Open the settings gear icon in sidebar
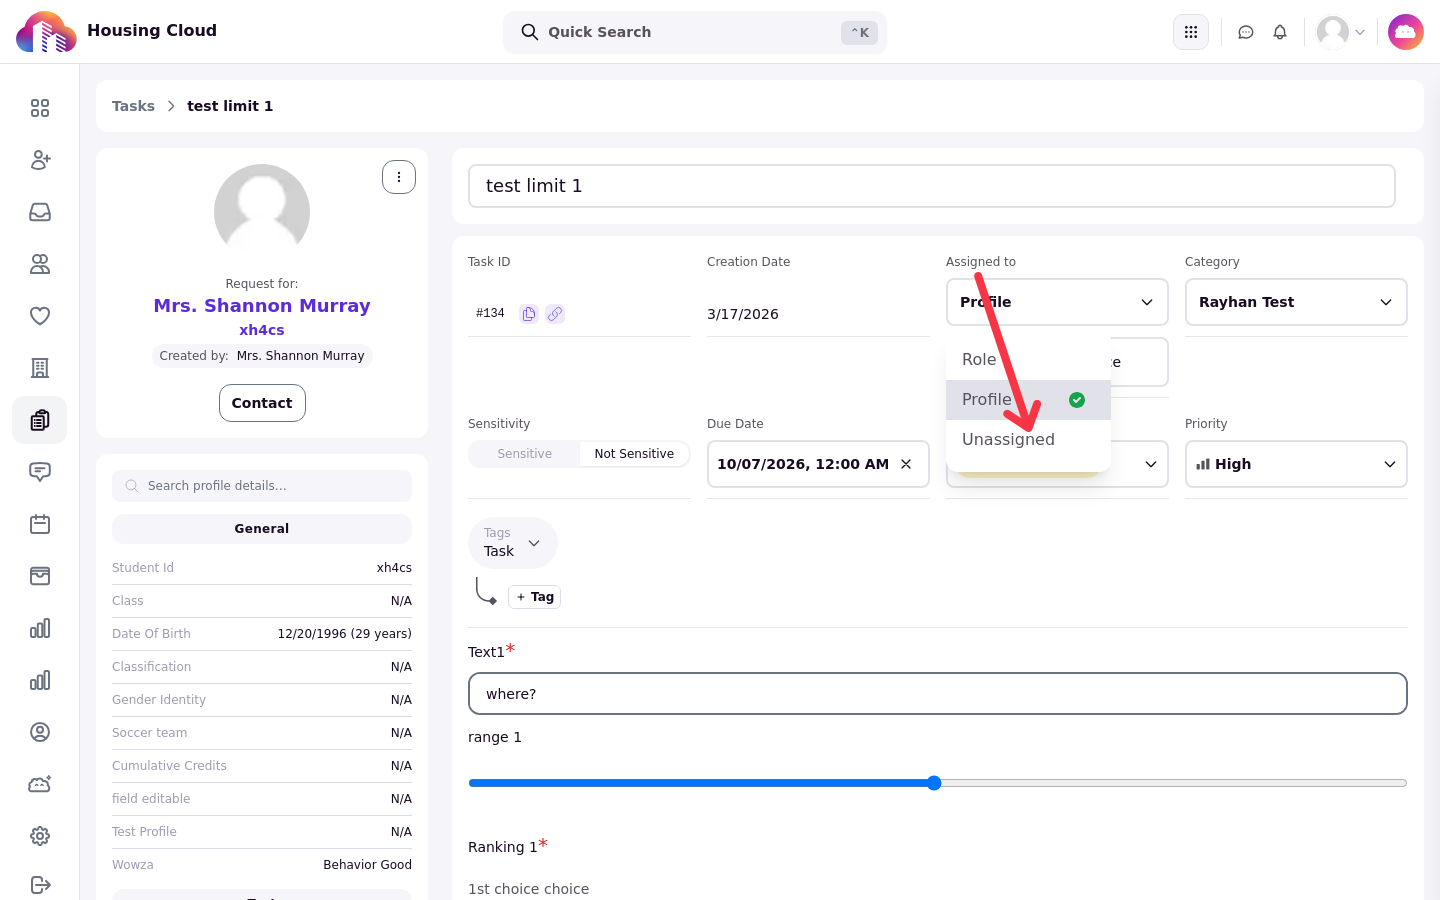Viewport: 1440px width, 900px height. coord(40,836)
